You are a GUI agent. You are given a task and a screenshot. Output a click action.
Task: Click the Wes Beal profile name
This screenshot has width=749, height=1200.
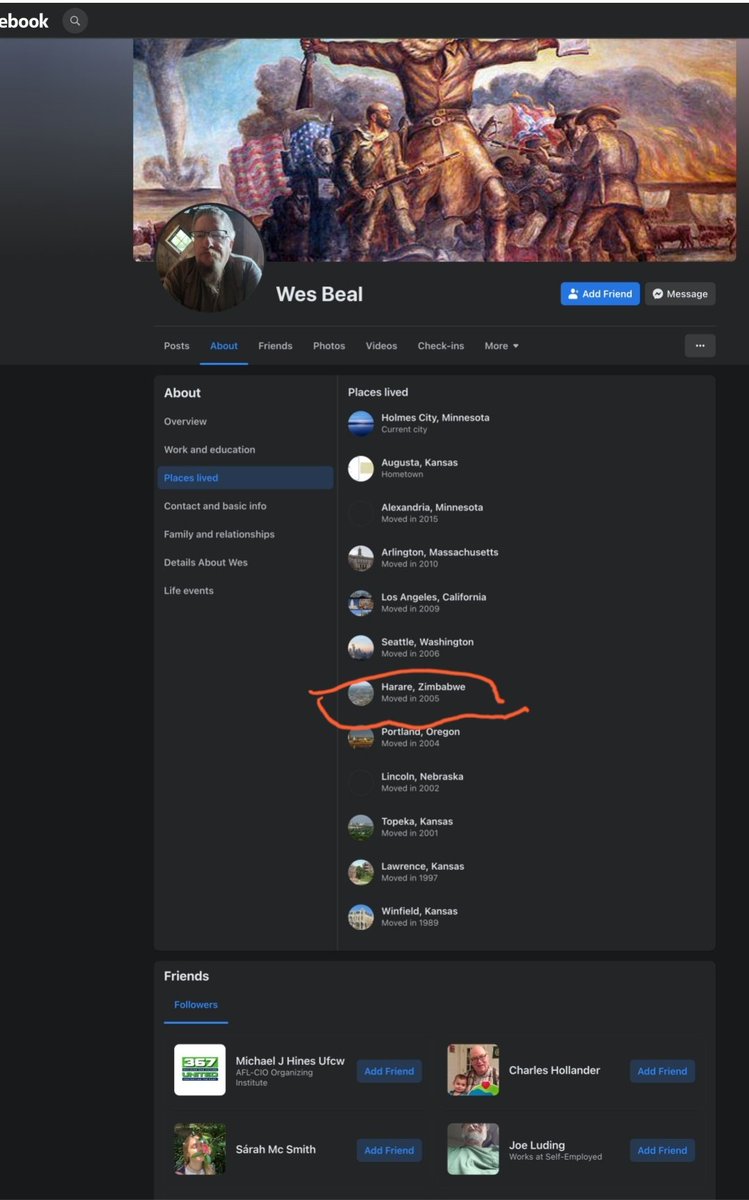tap(319, 294)
